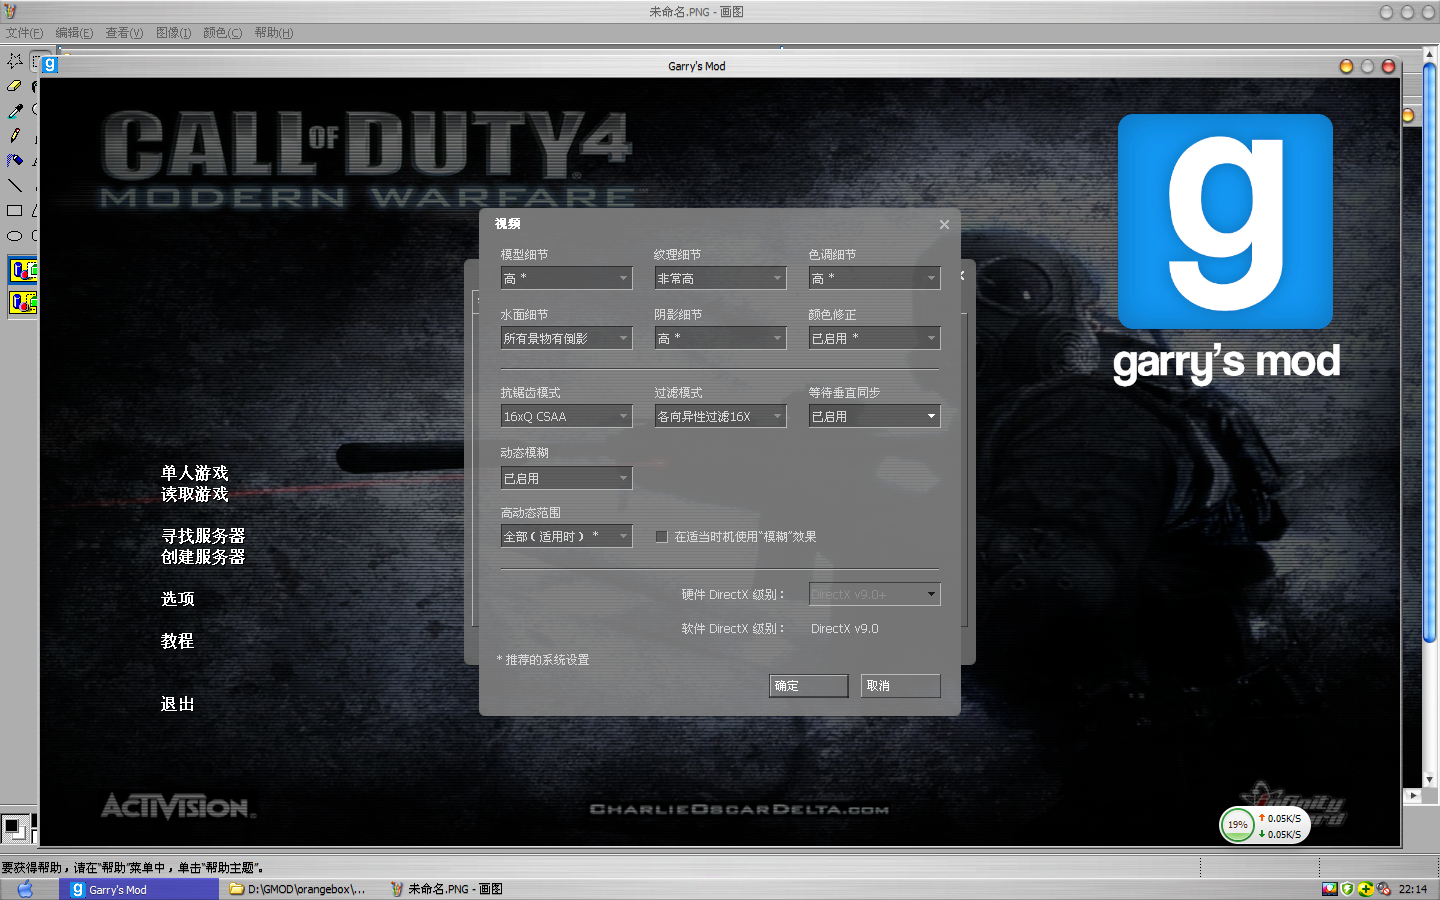Open the 色调细节 shader detail dropdown
This screenshot has width=1440, height=900.
click(x=875, y=278)
